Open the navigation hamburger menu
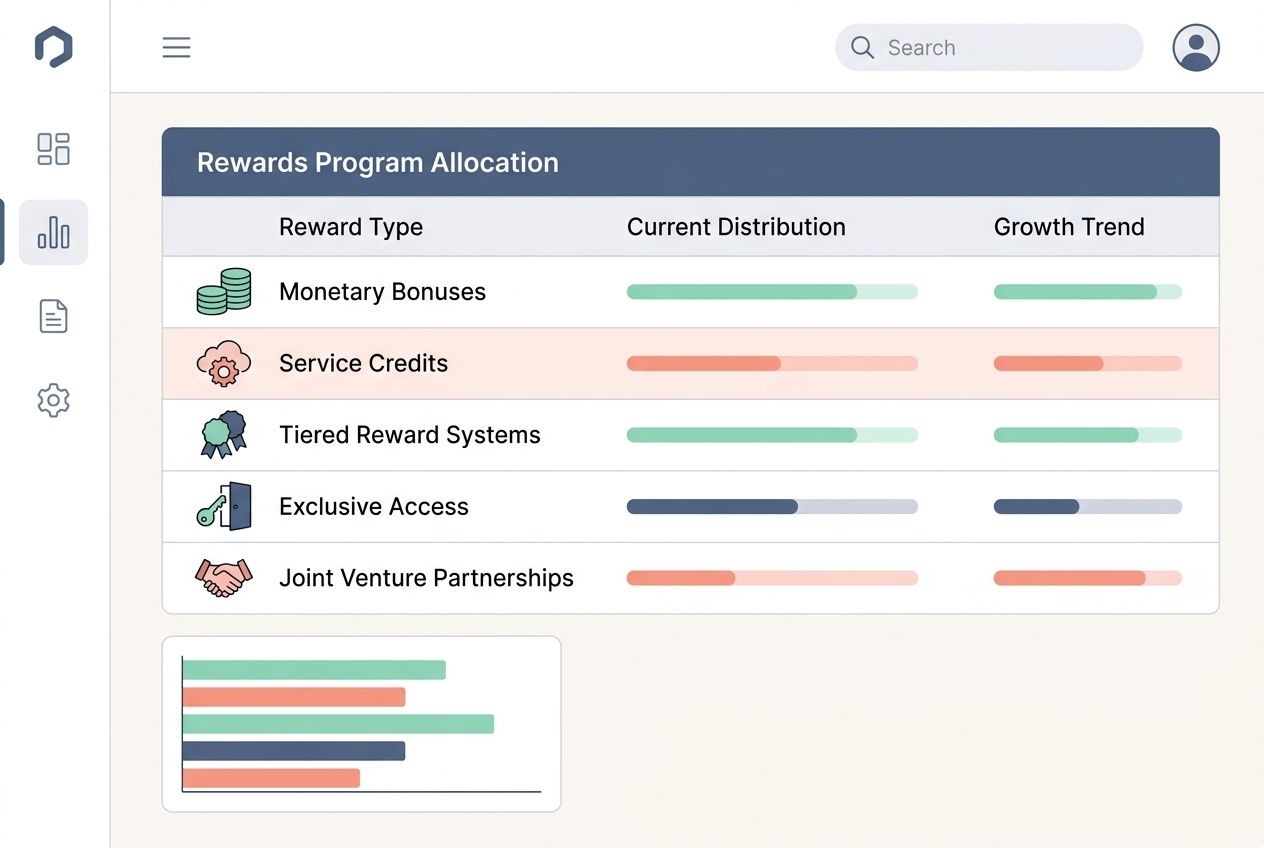1264x848 pixels. [x=176, y=47]
